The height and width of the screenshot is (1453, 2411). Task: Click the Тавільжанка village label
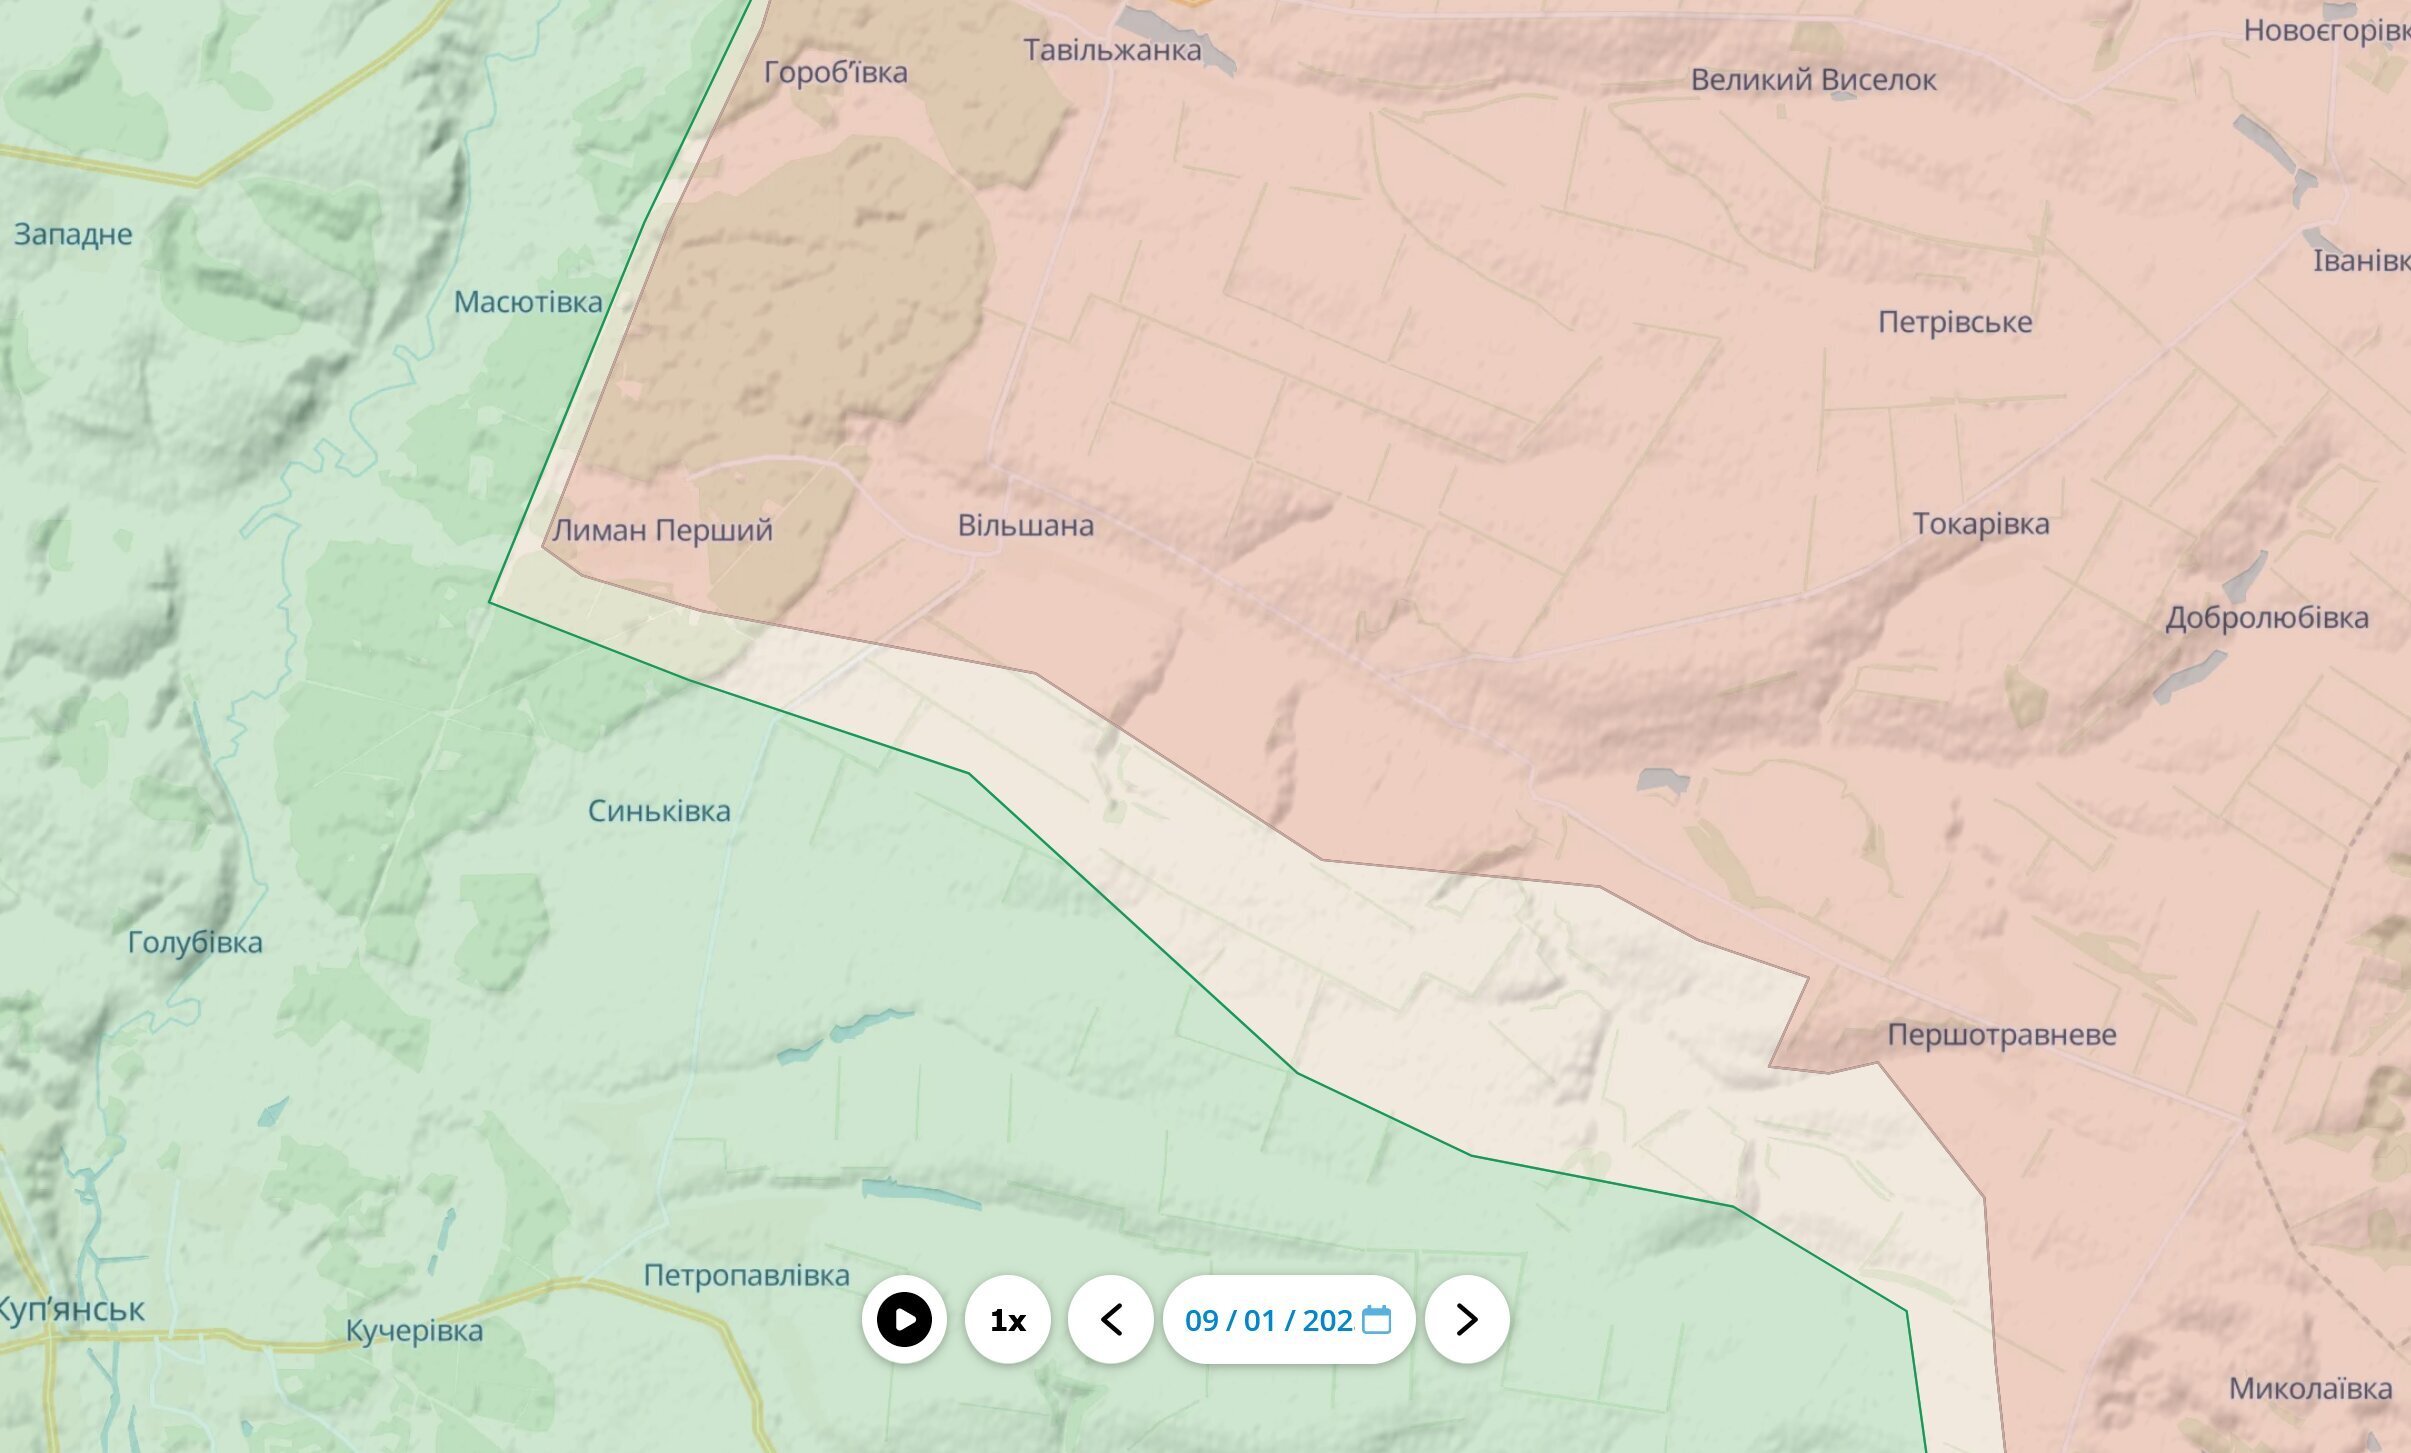[1112, 50]
